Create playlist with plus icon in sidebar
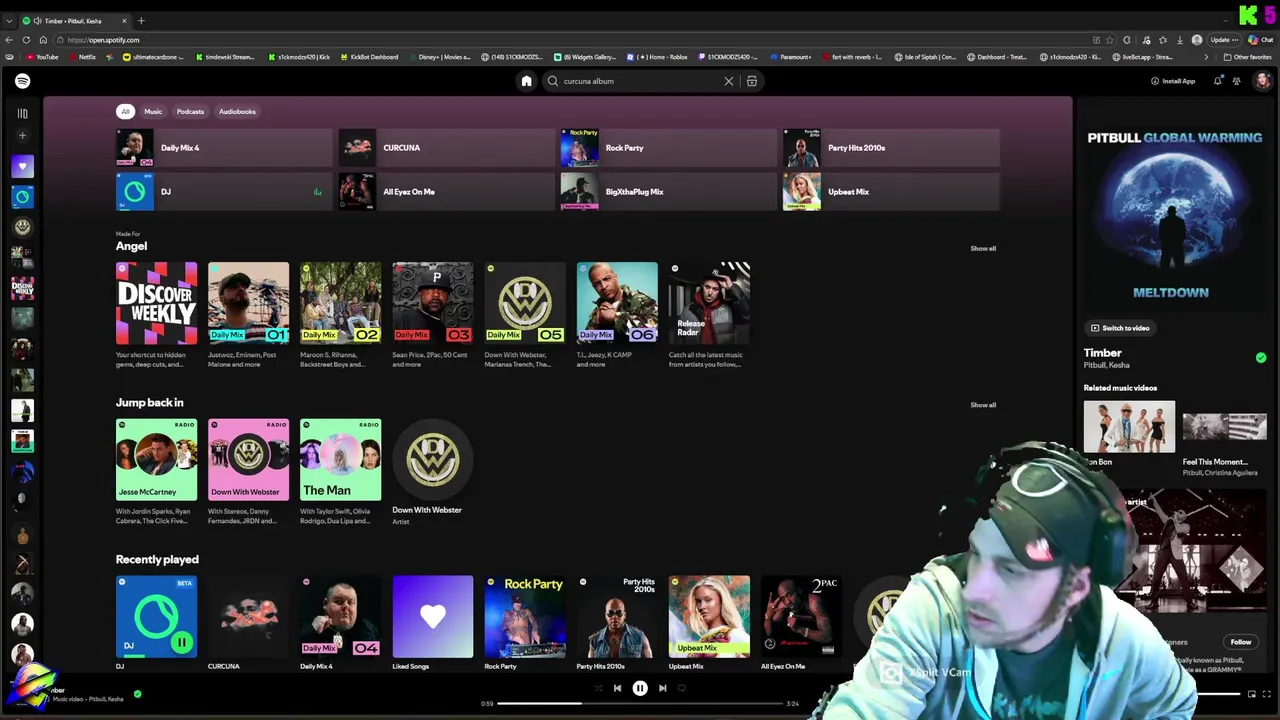Viewport: 1280px width, 720px height. point(22,135)
